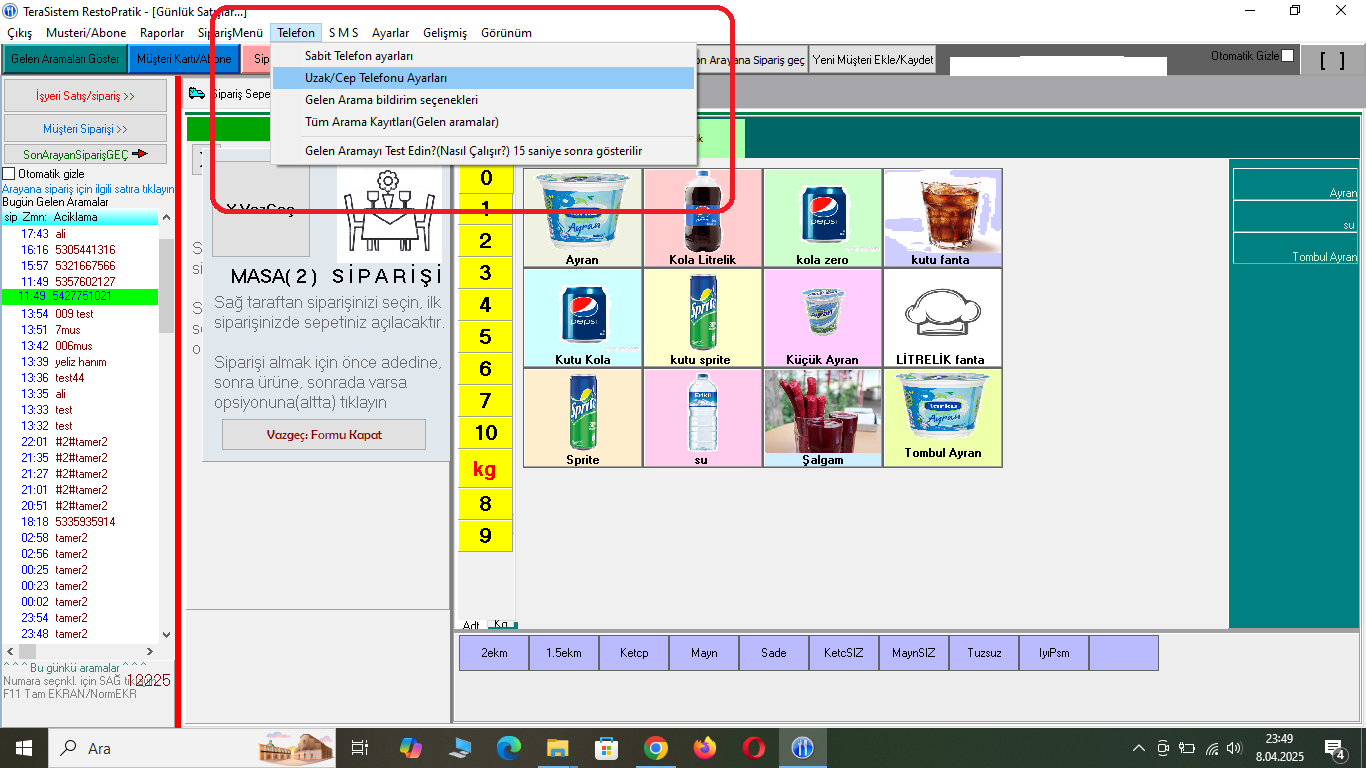The width and height of the screenshot is (1366, 768).
Task: Select the Şalgam product tile
Action: (x=822, y=418)
